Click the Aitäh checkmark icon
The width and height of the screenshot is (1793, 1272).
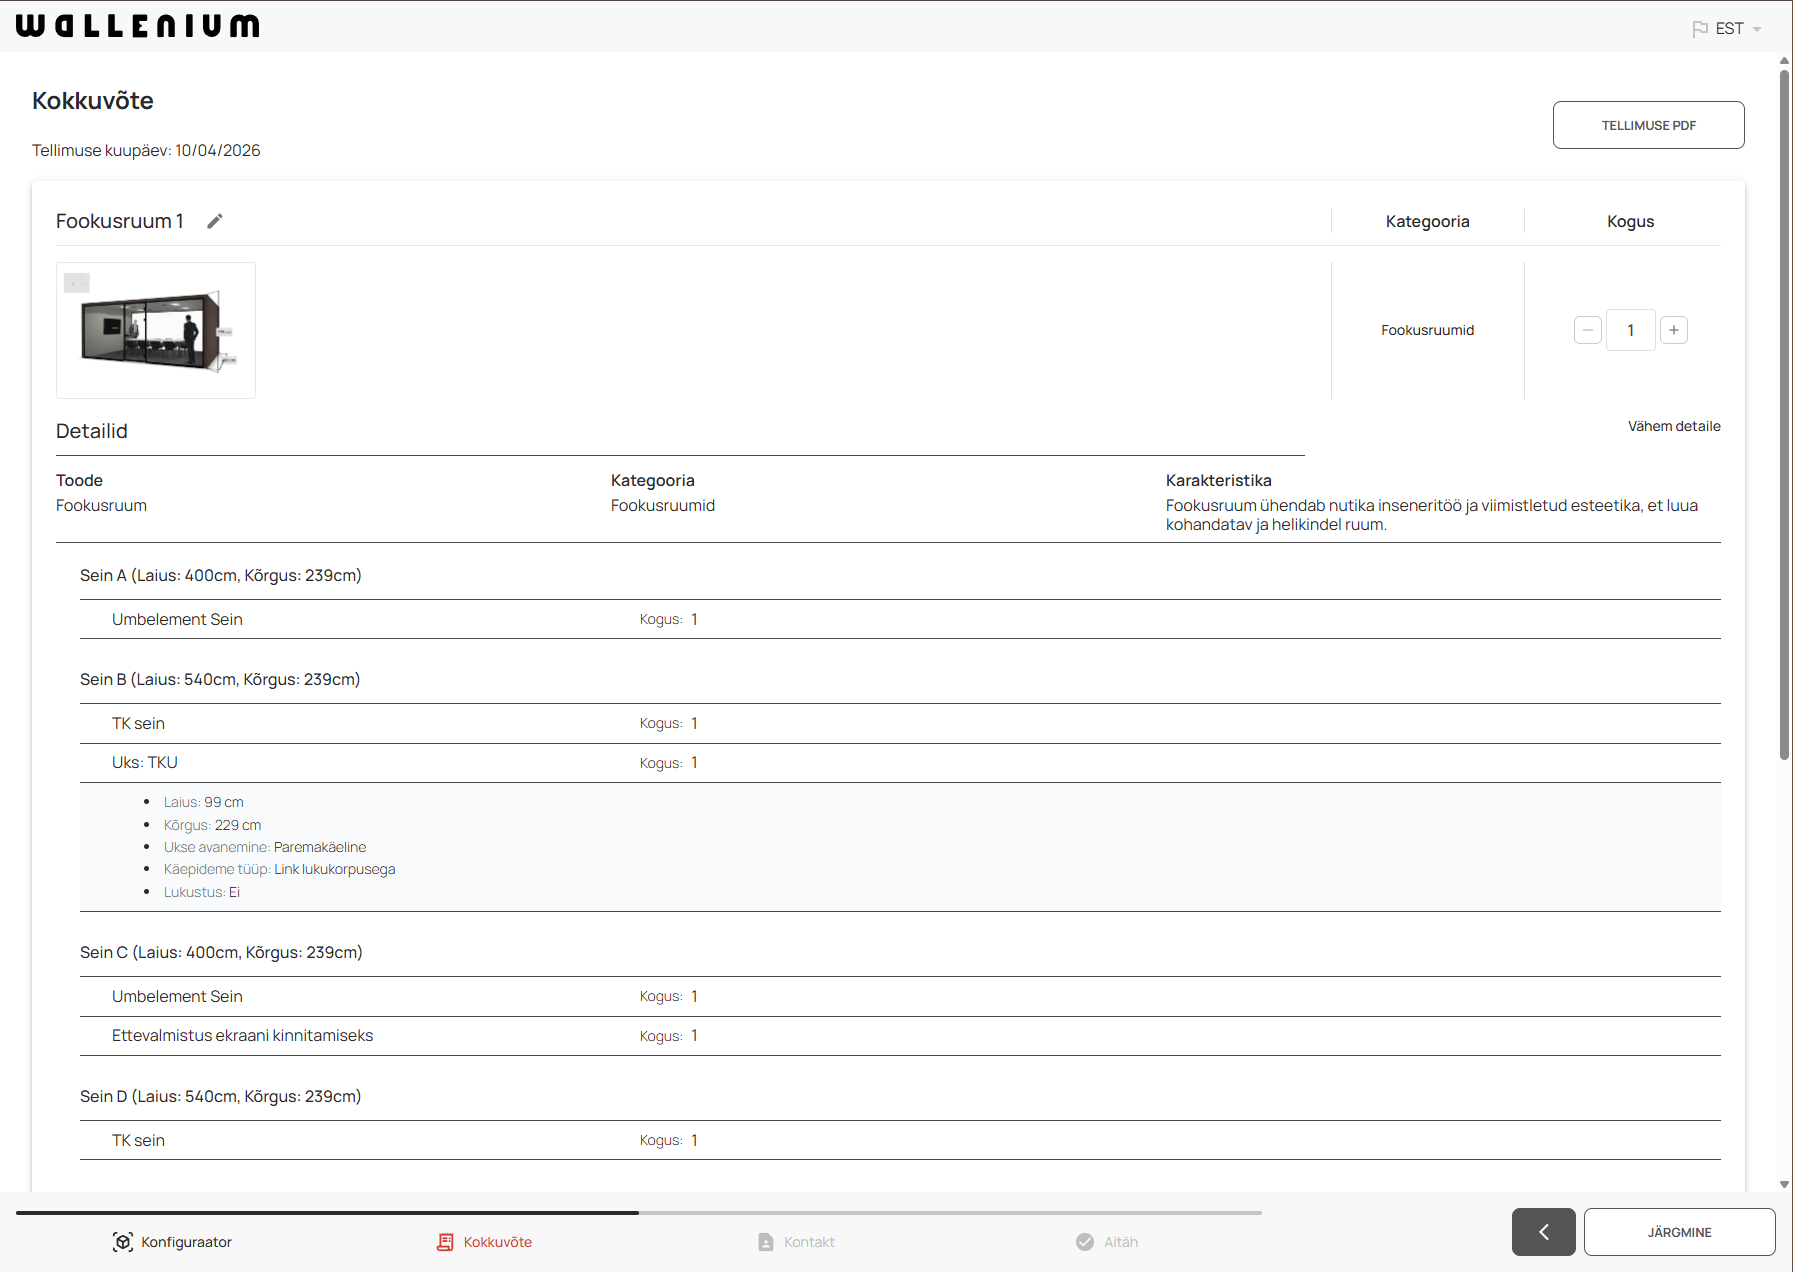pyautogui.click(x=1085, y=1242)
